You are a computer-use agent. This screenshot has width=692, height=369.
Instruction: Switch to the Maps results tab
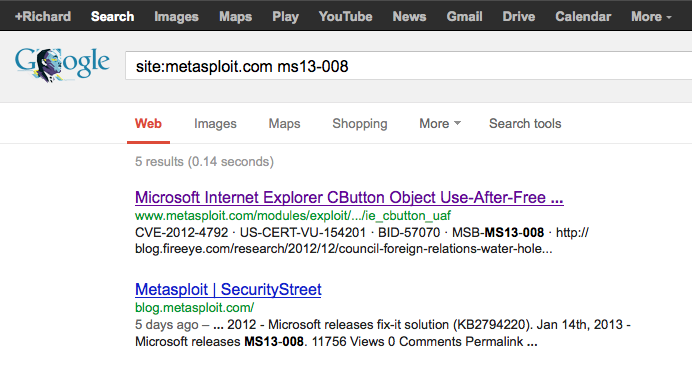pos(285,124)
